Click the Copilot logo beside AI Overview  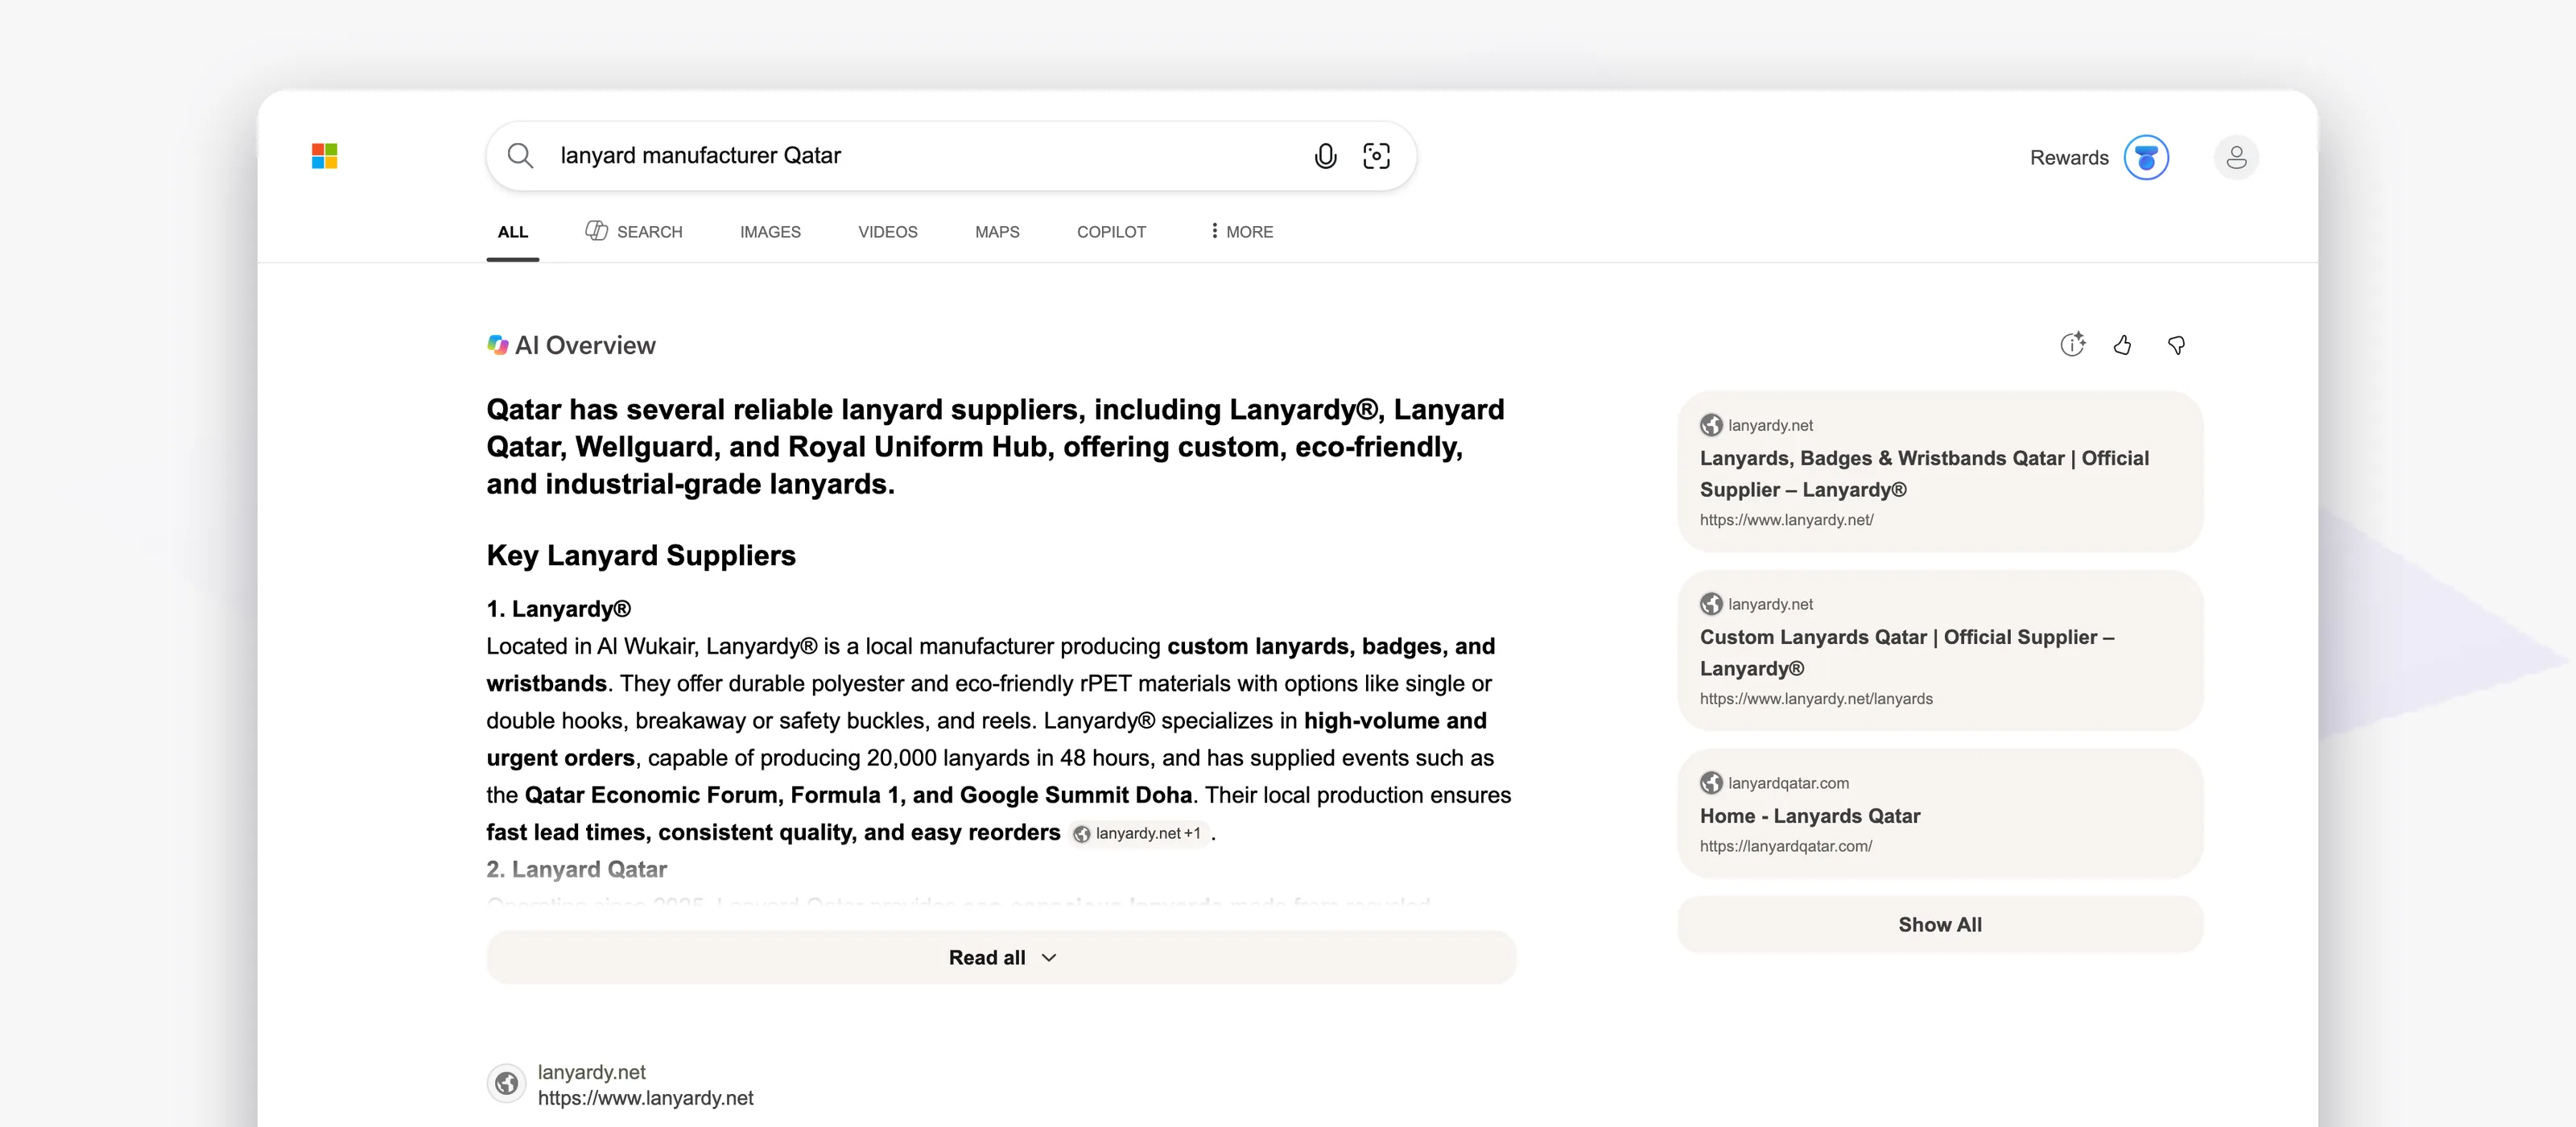(497, 345)
